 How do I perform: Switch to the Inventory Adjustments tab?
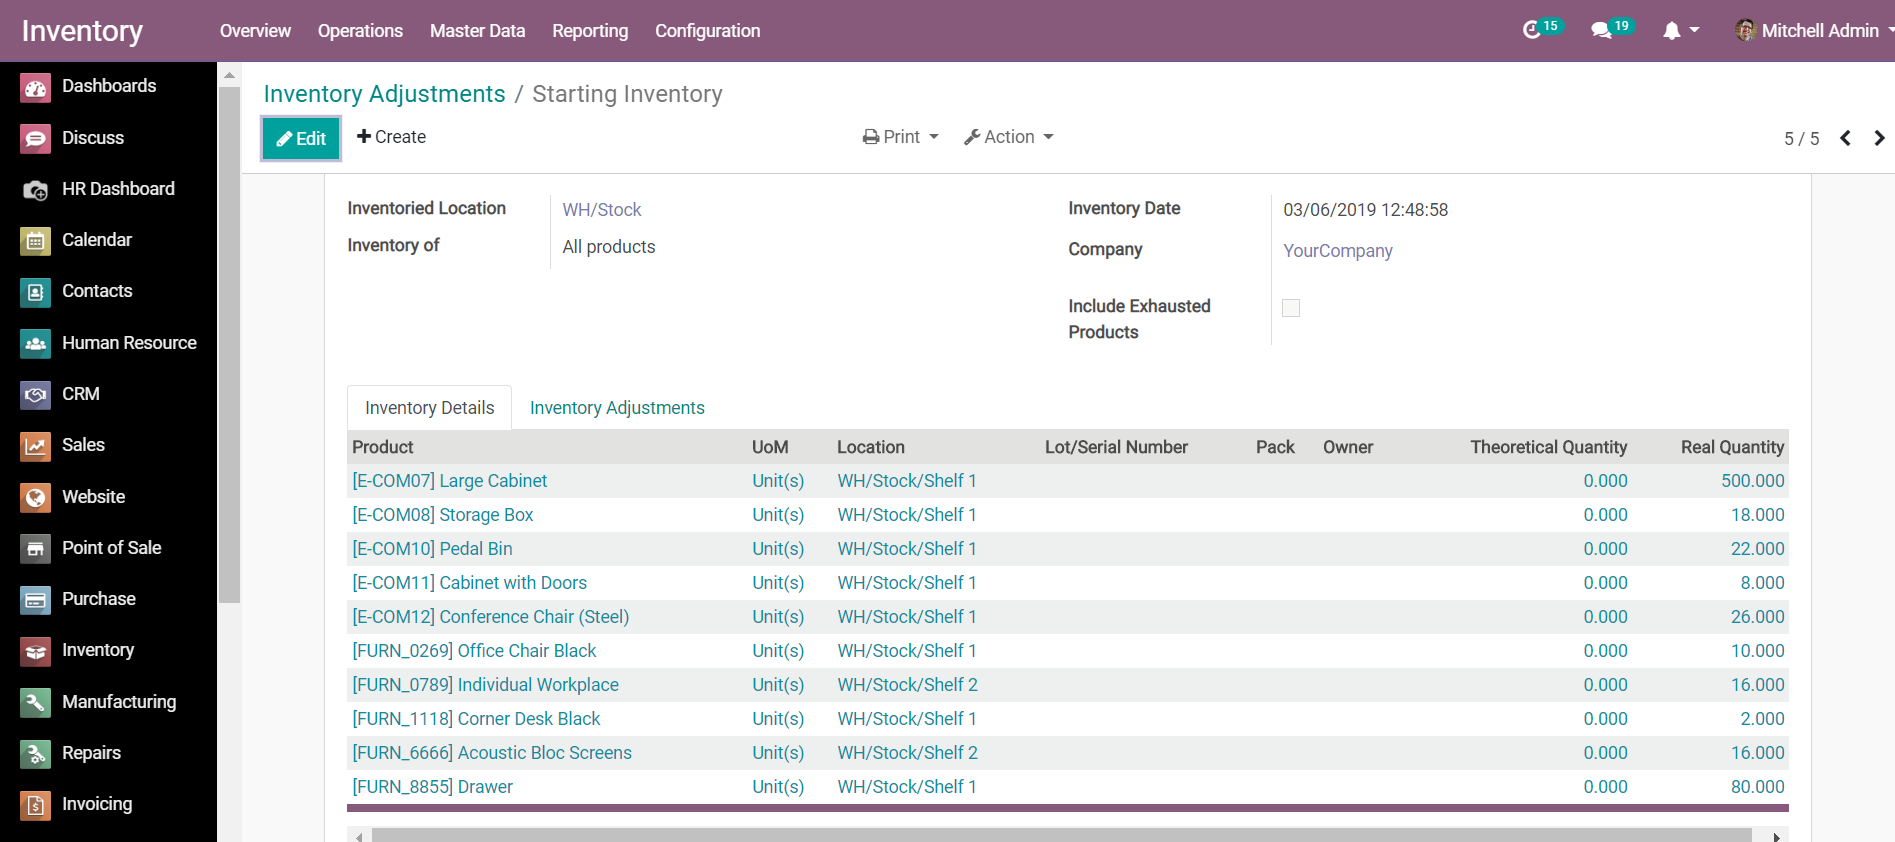click(x=617, y=408)
